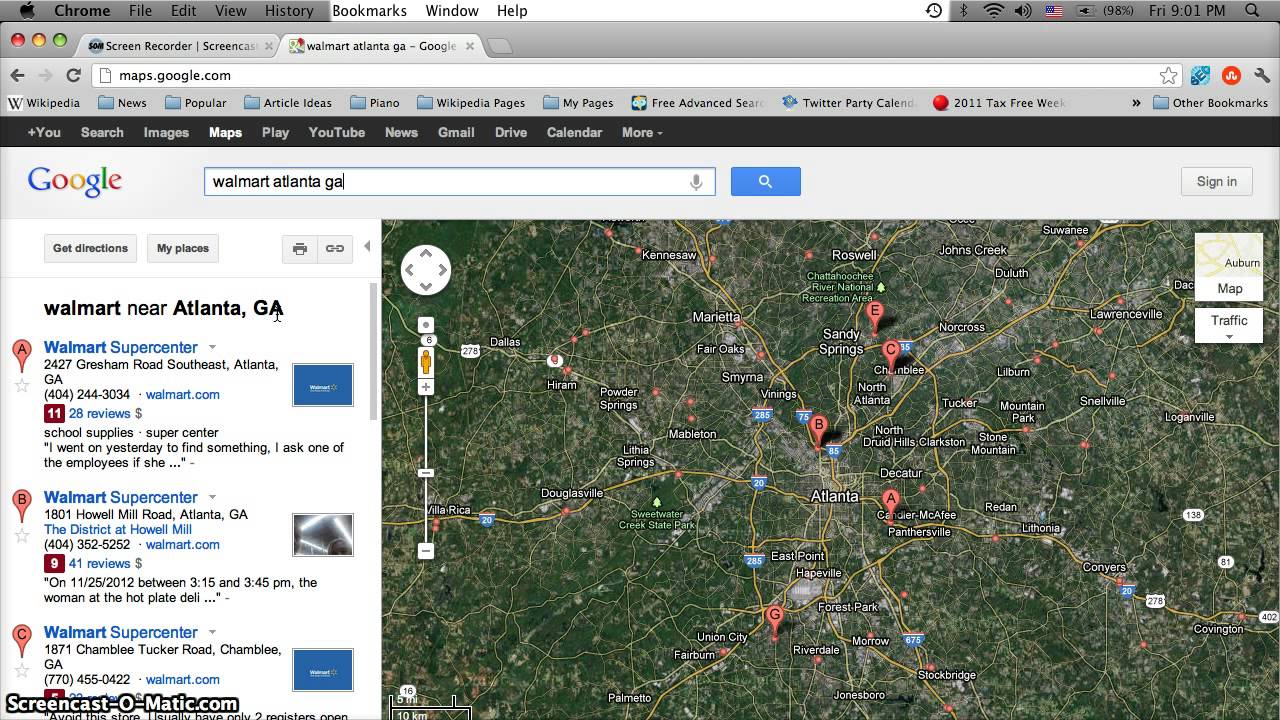The height and width of the screenshot is (720, 1280).
Task: Select red marker A in the results list
Action: coord(21,356)
